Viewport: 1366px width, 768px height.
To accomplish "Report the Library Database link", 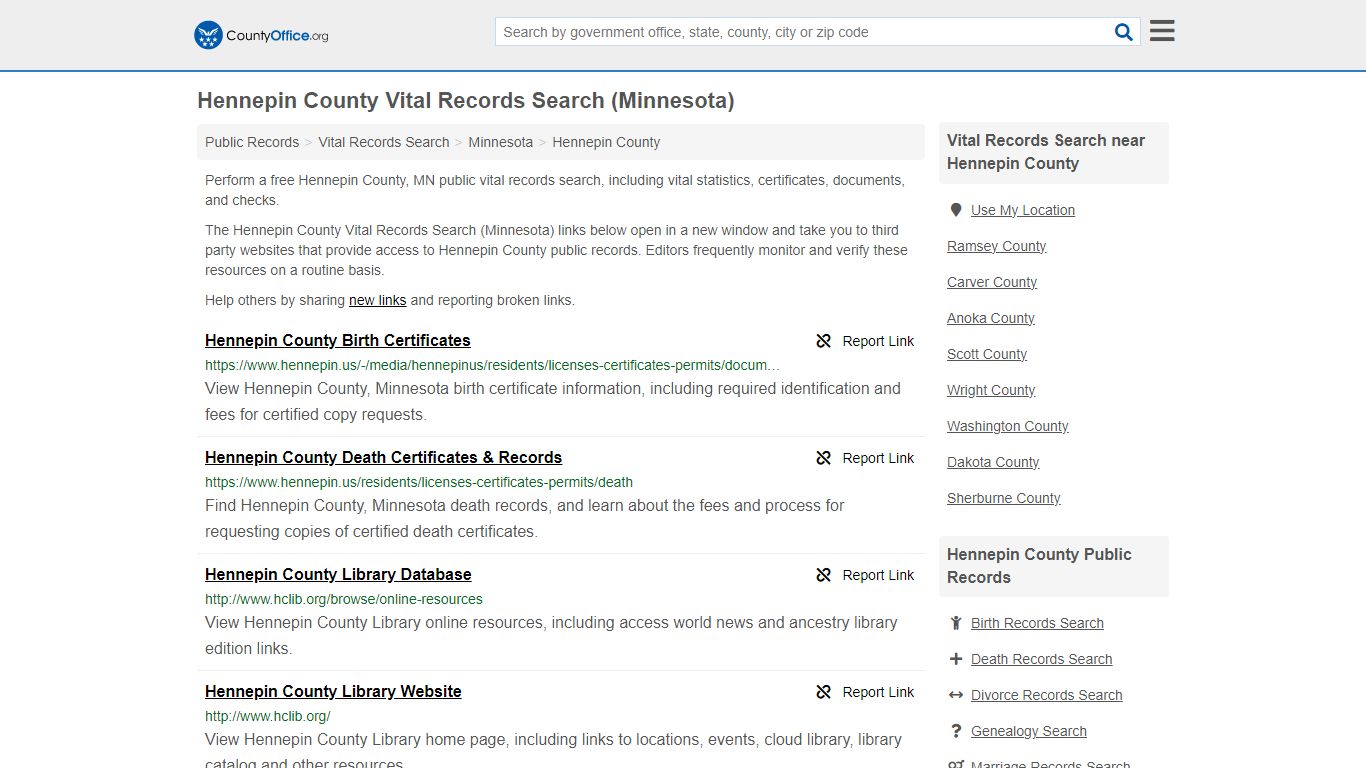I will (865, 575).
